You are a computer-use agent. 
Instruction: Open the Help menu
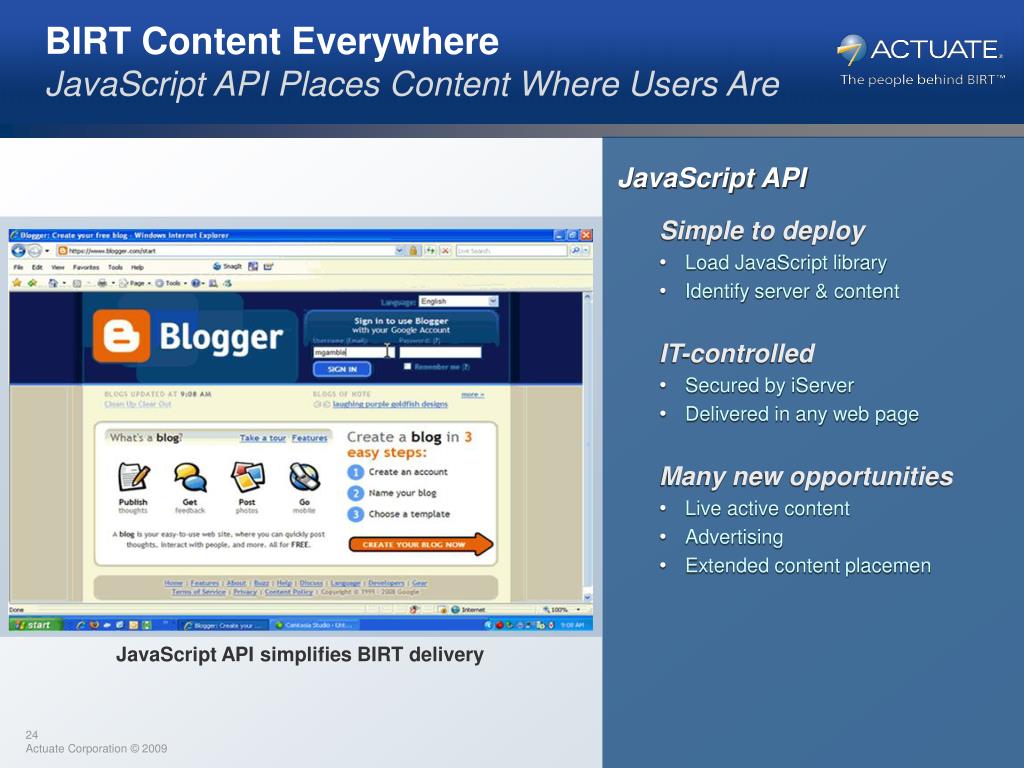(x=137, y=267)
